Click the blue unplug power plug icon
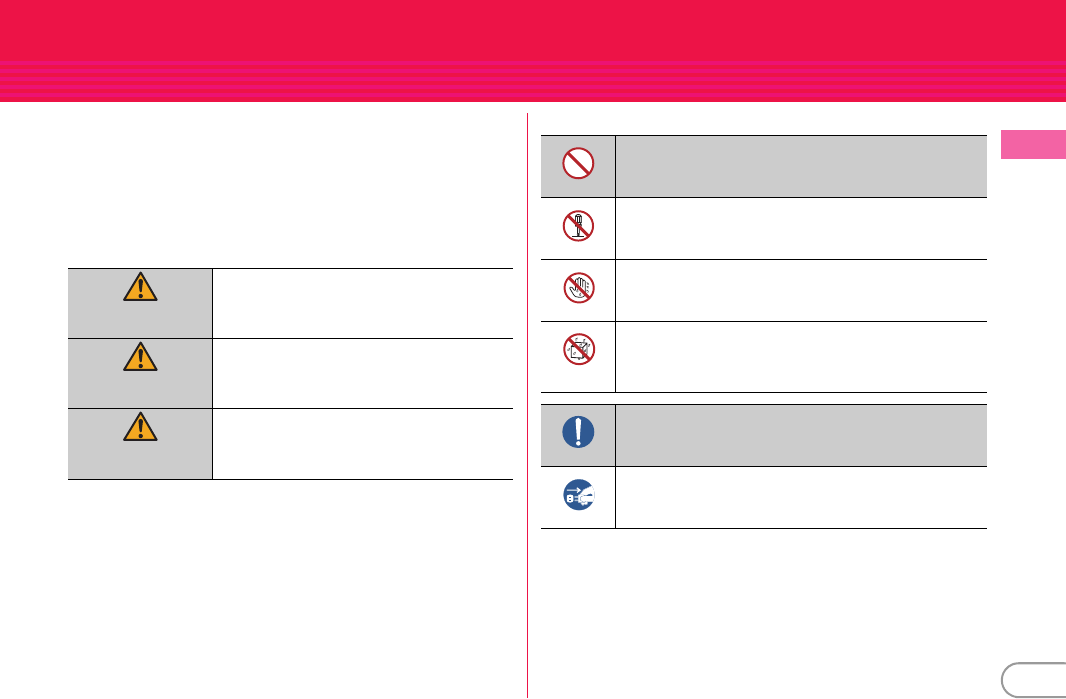1066x699 pixels. tap(578, 495)
